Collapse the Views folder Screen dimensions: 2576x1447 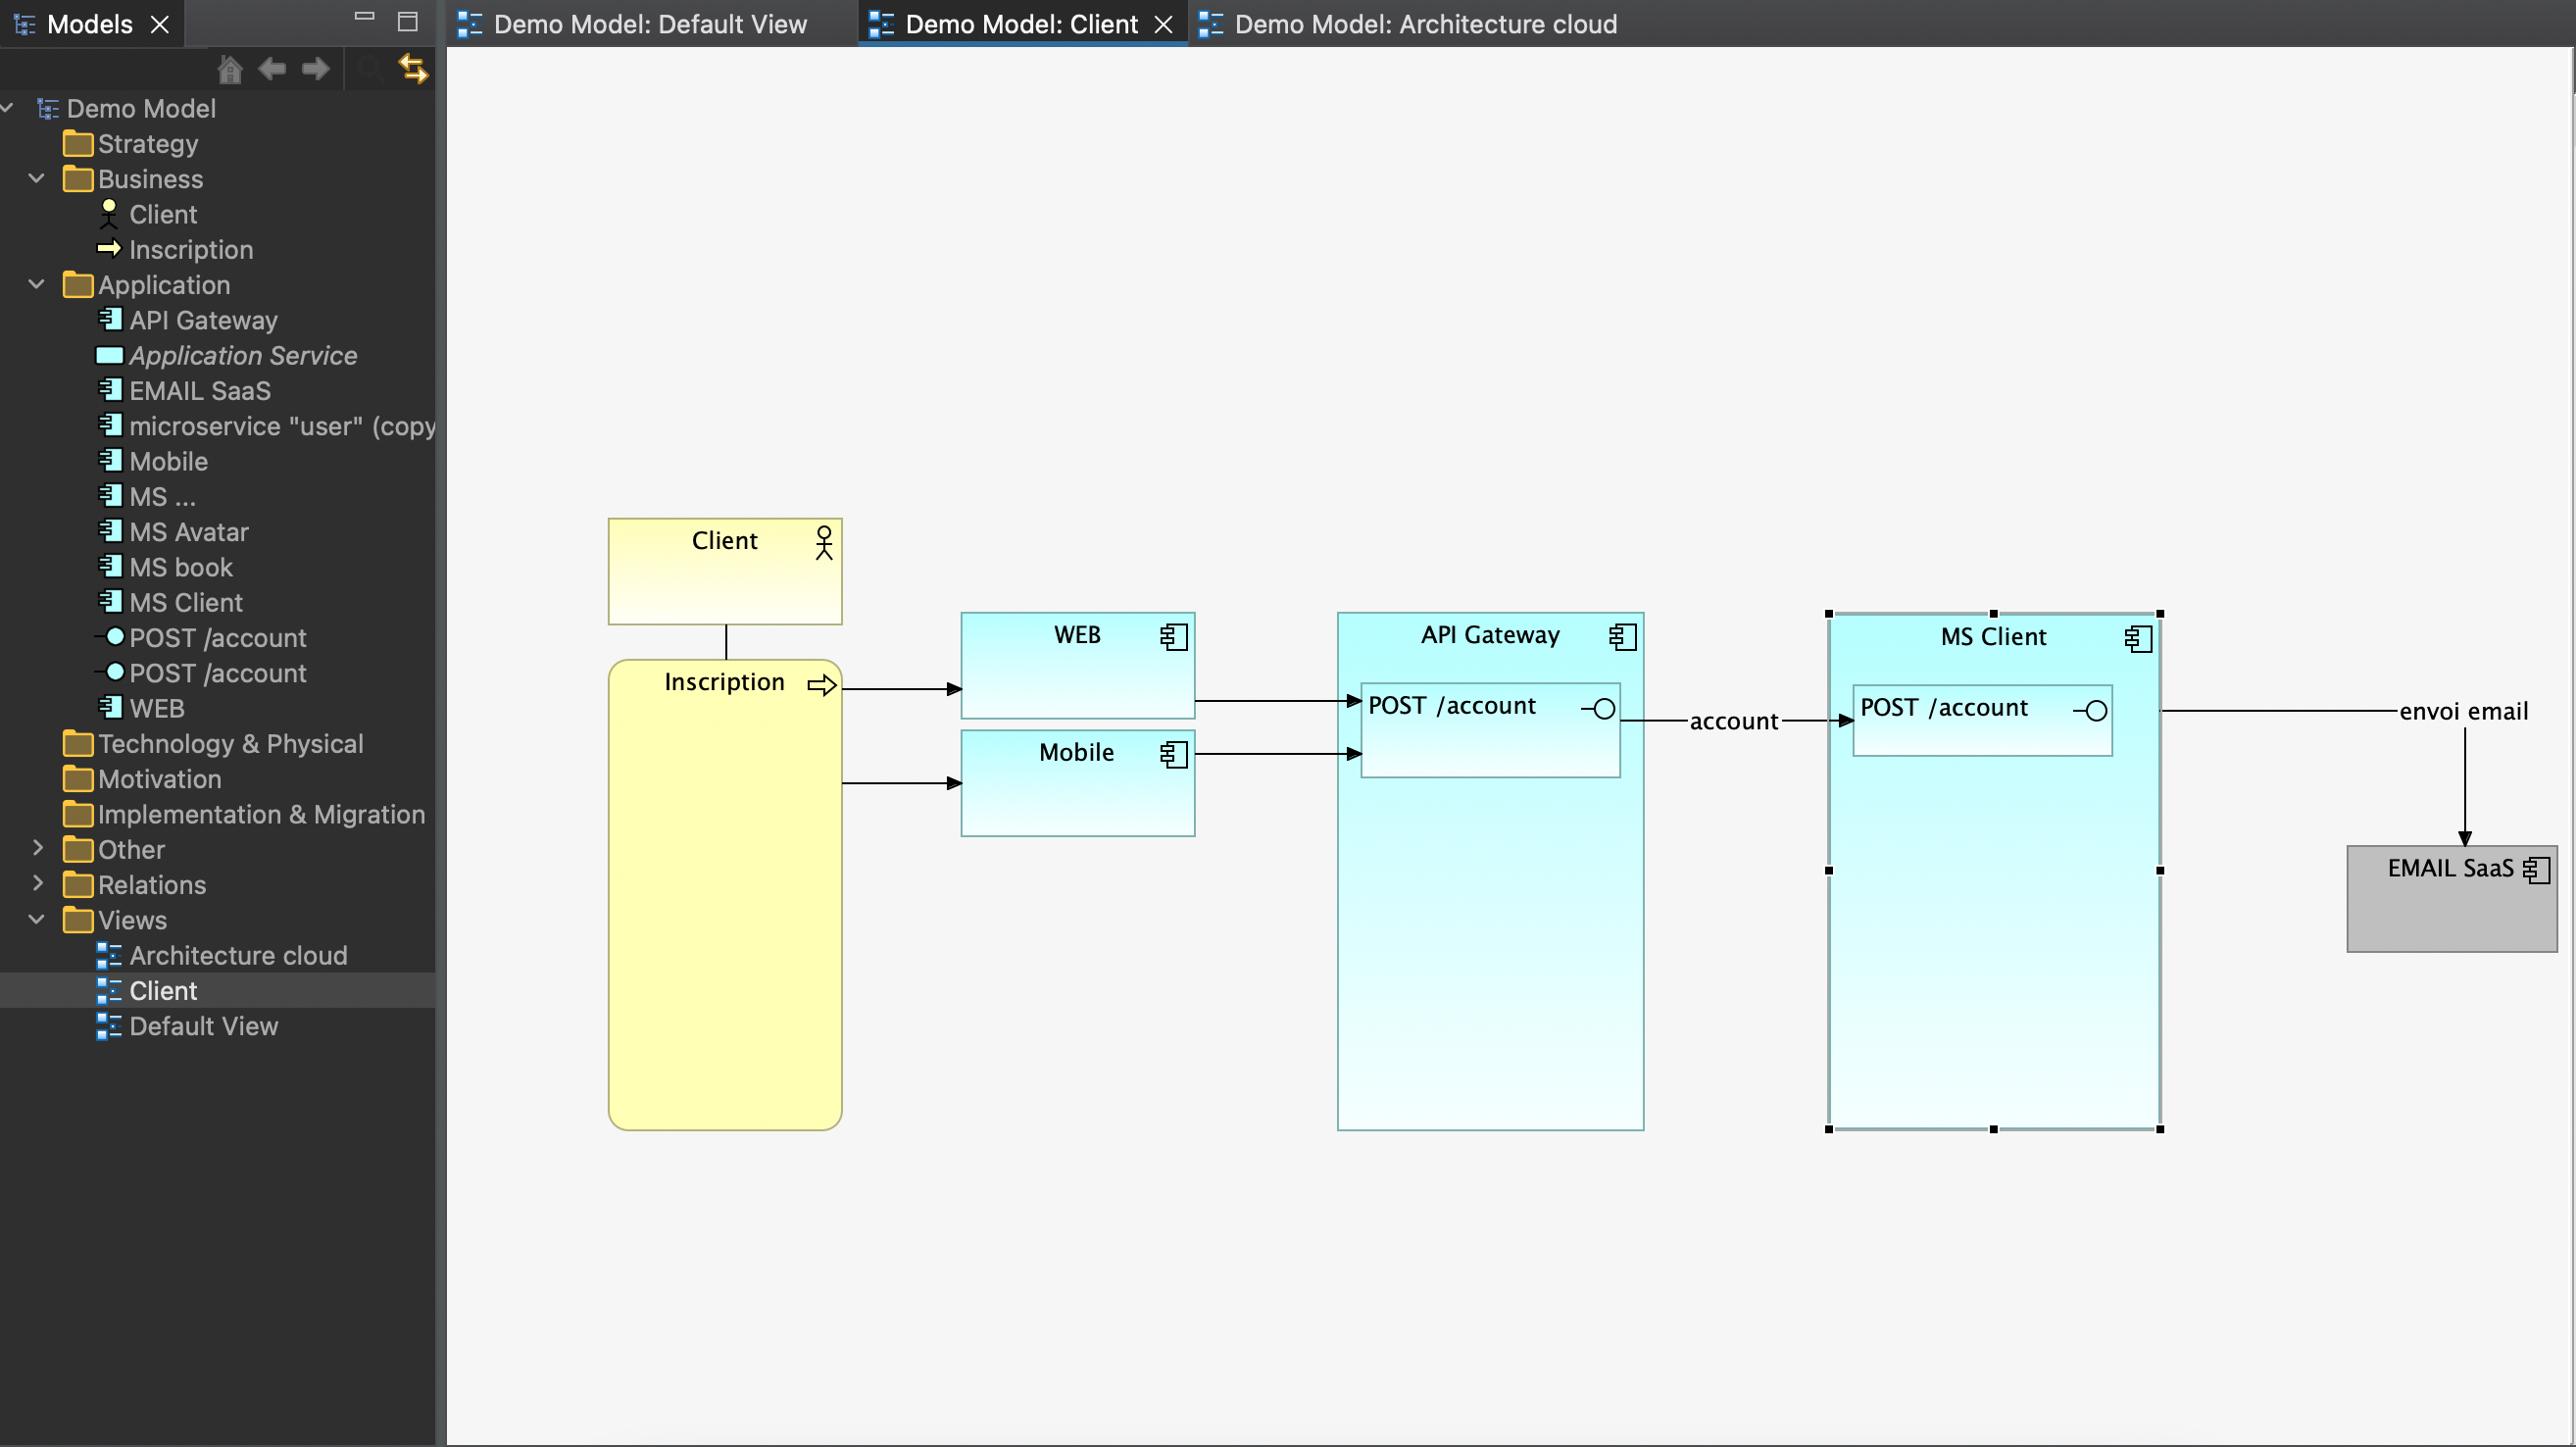point(37,920)
